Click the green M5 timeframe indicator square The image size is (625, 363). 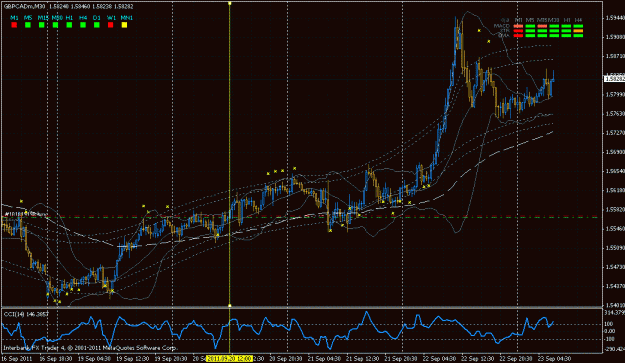coord(28,25)
